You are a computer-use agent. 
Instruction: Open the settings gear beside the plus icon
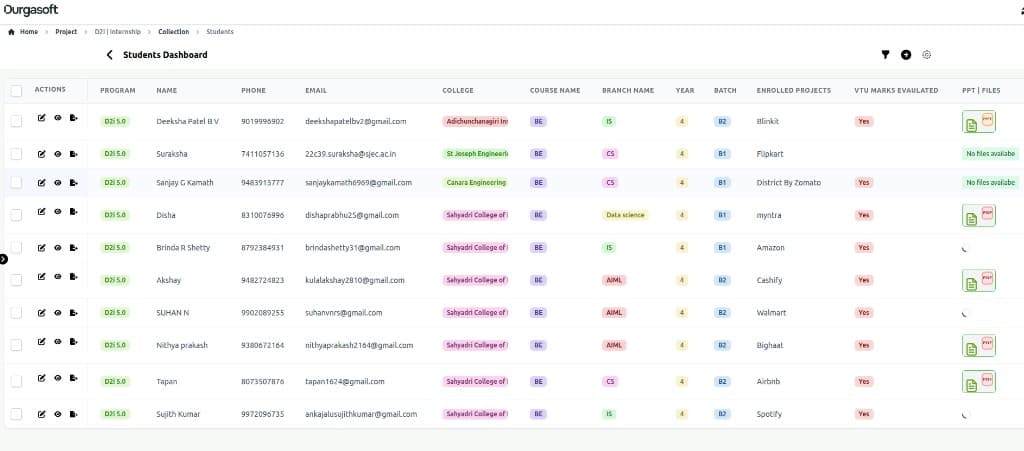[x=926, y=55]
